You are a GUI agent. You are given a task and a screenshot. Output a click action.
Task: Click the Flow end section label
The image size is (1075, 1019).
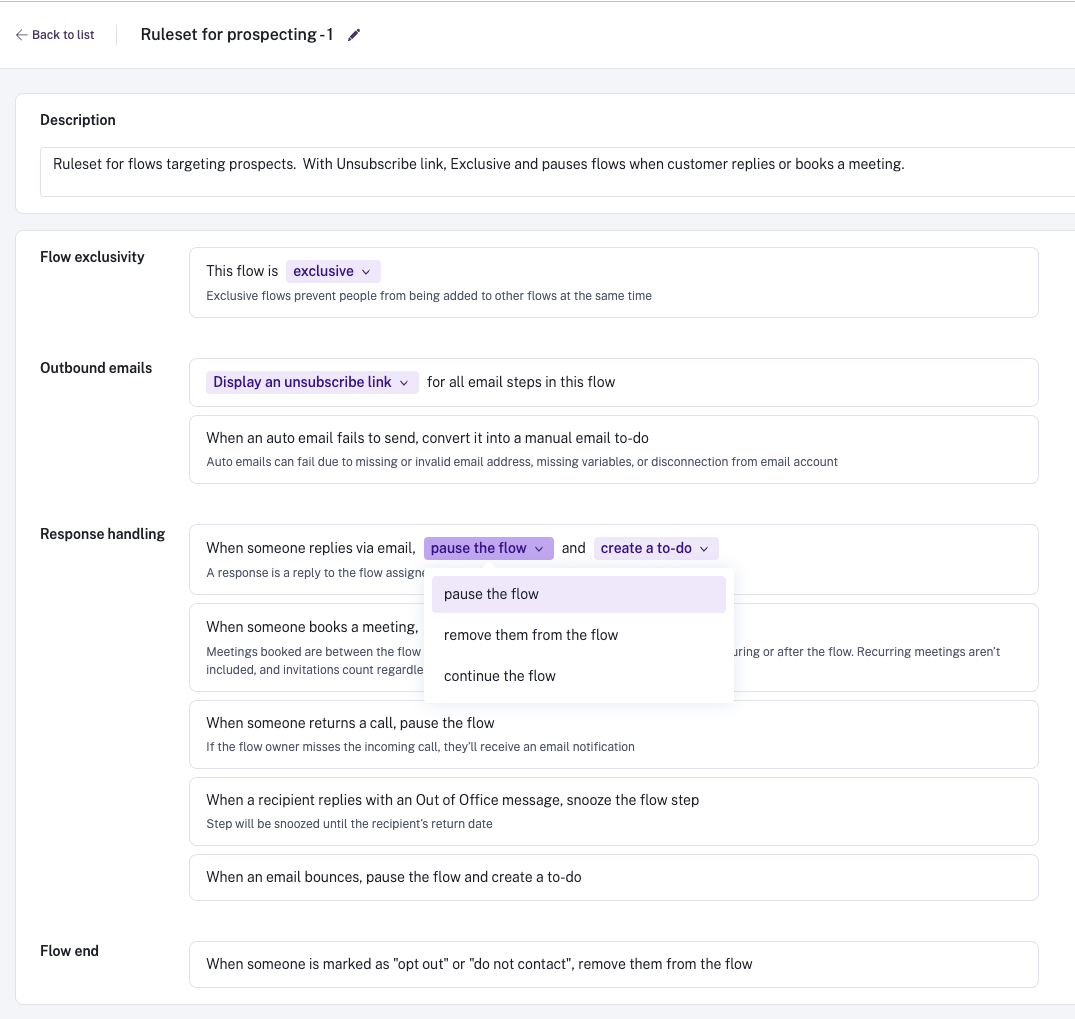tap(69, 951)
